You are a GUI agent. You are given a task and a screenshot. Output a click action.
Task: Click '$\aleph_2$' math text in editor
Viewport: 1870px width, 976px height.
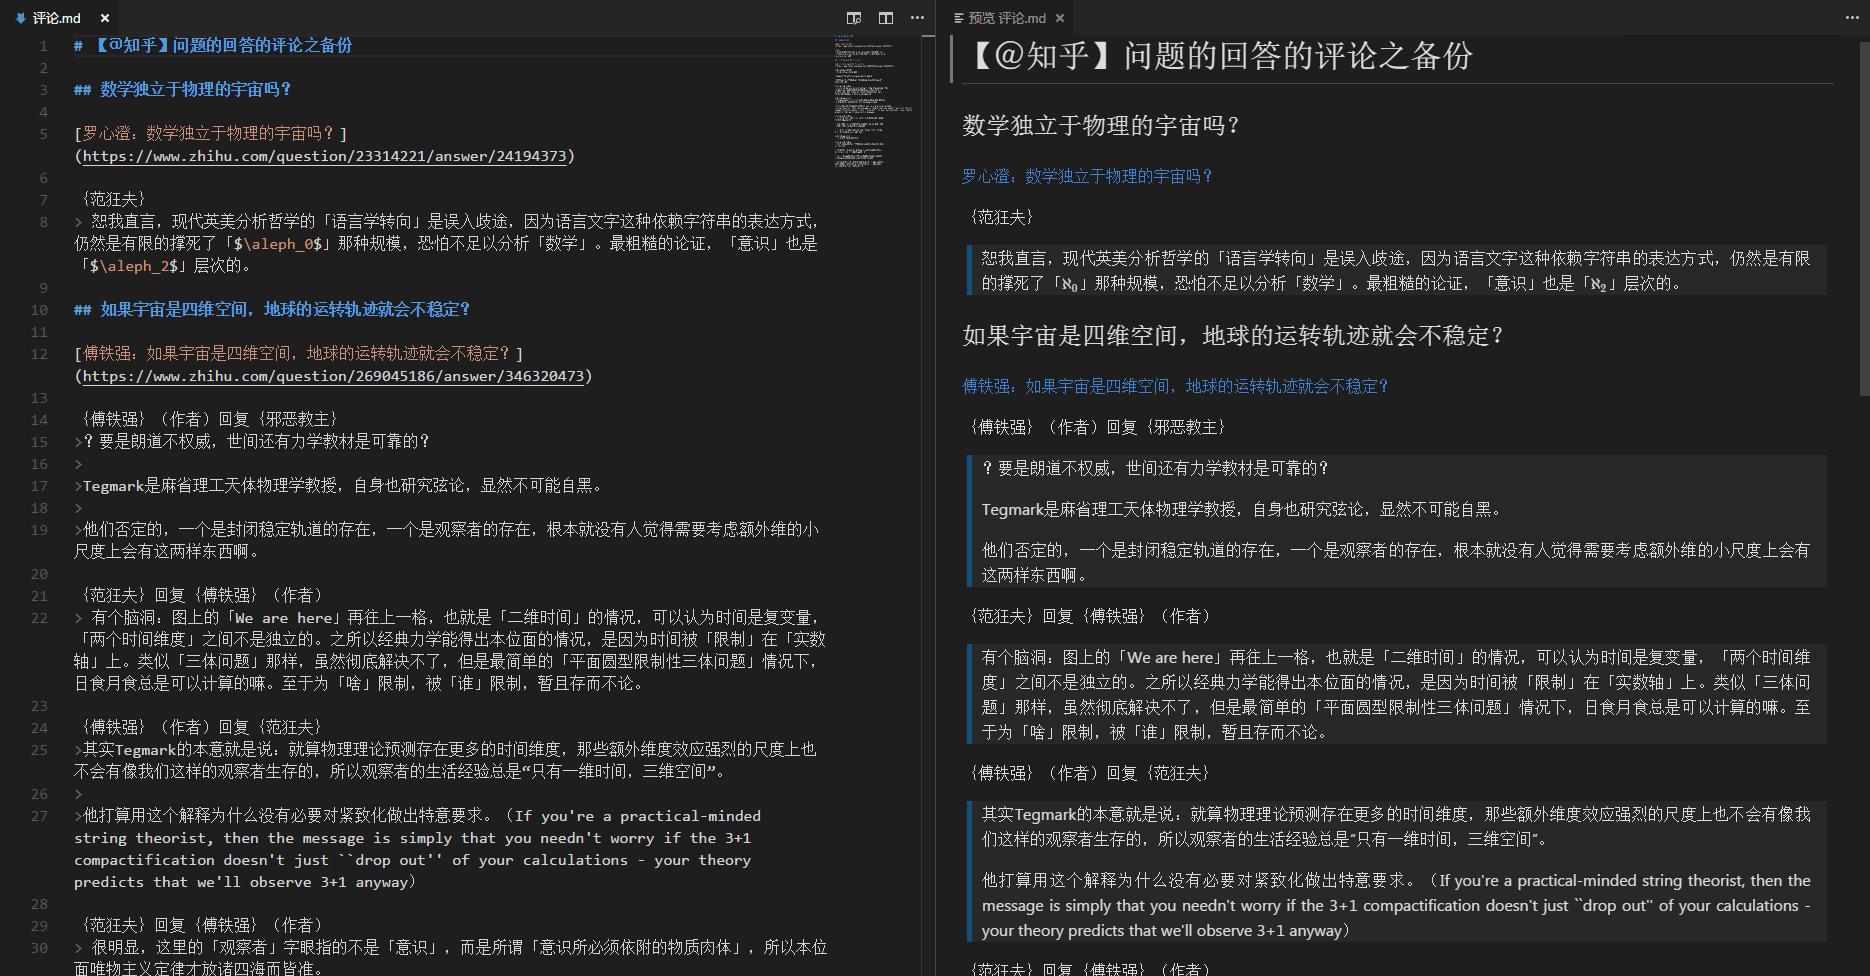tap(133, 266)
